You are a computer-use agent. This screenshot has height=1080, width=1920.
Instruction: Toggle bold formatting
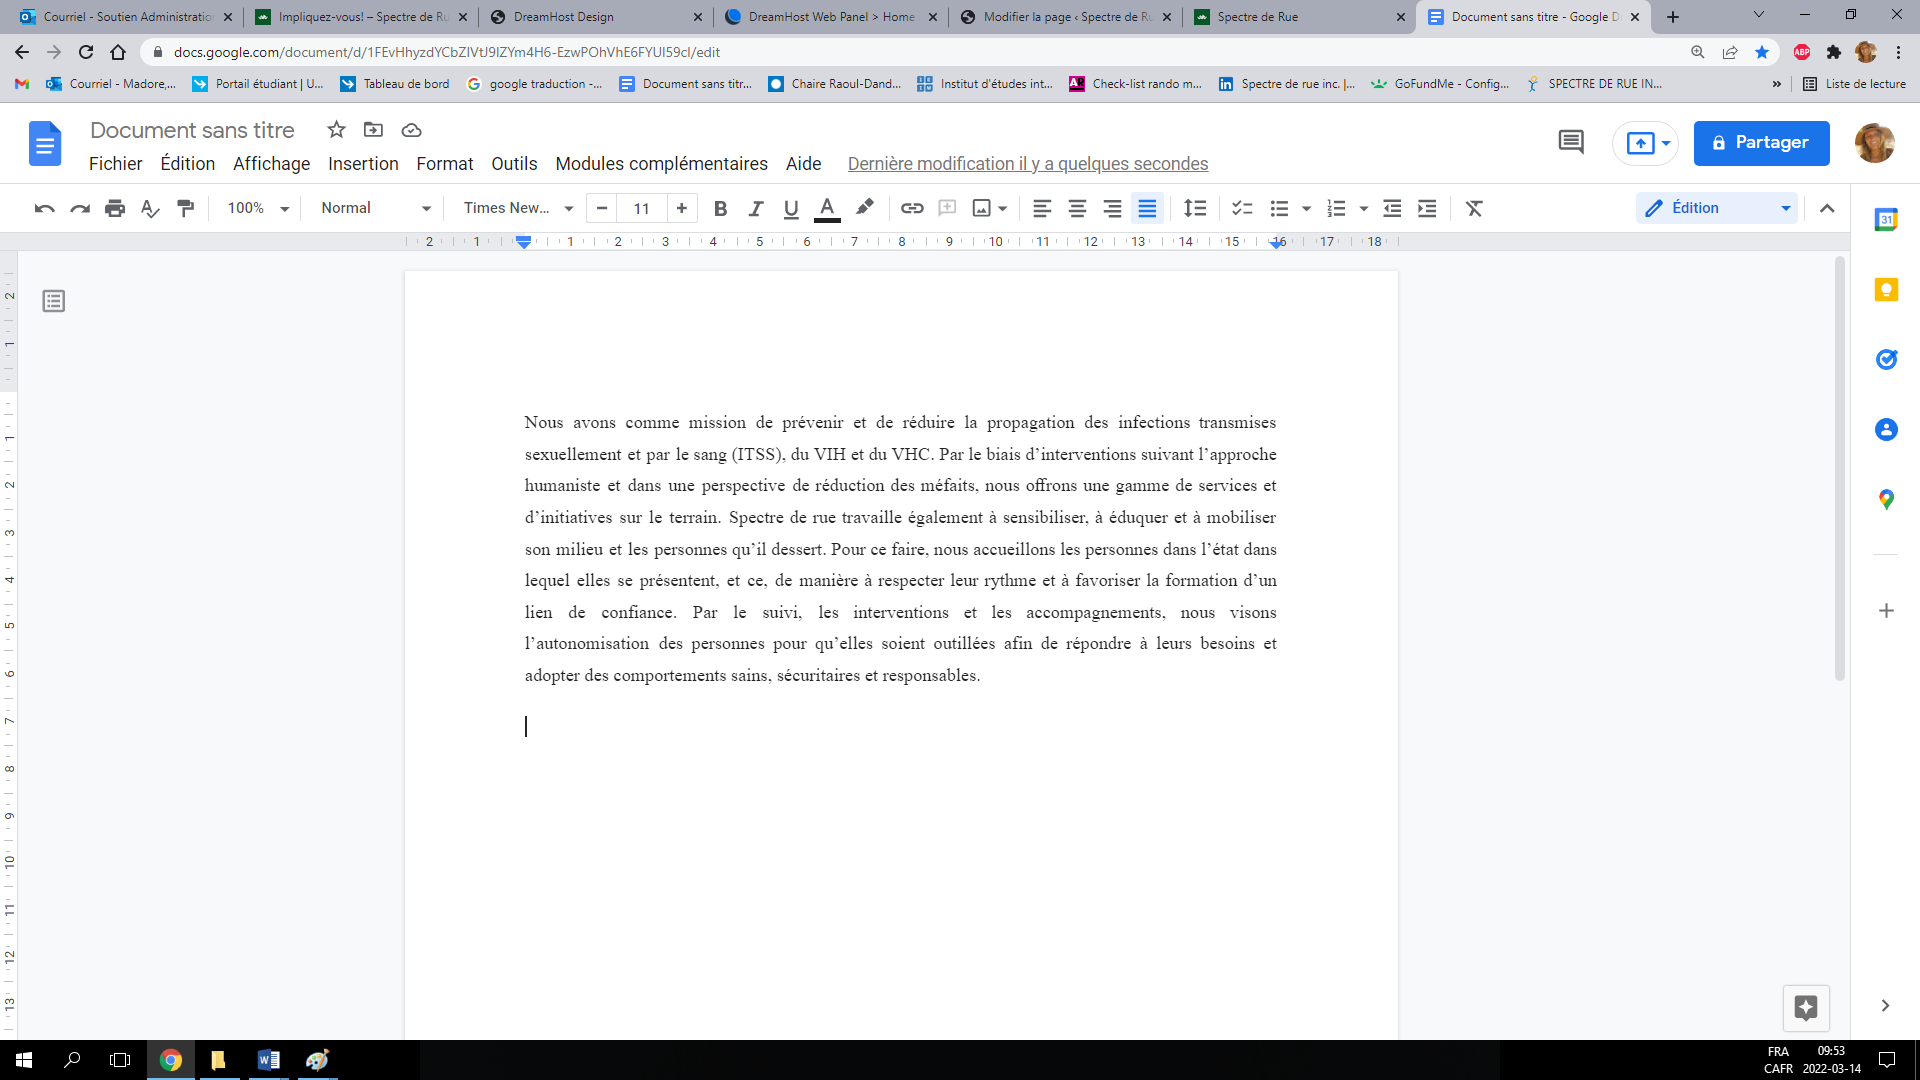coord(720,208)
